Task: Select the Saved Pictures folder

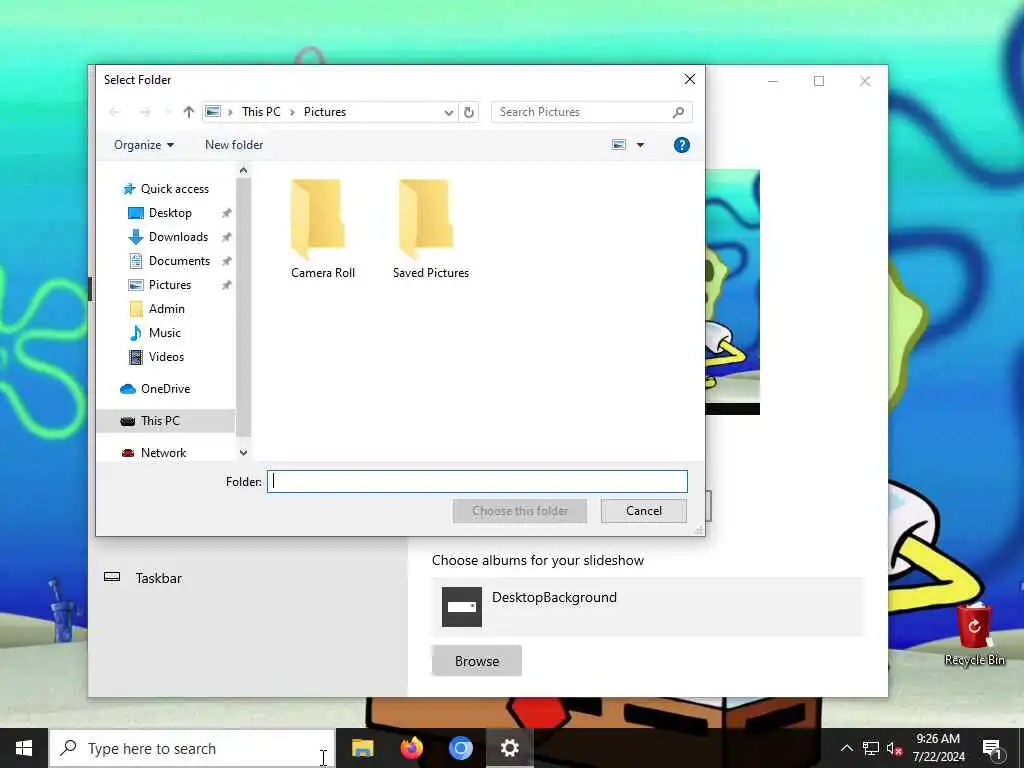Action: [x=430, y=229]
